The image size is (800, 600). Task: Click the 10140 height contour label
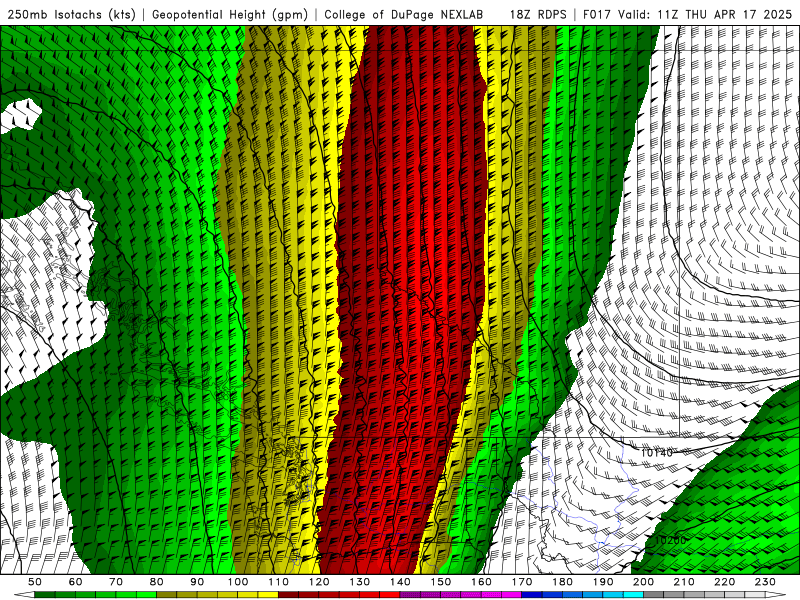[657, 453]
